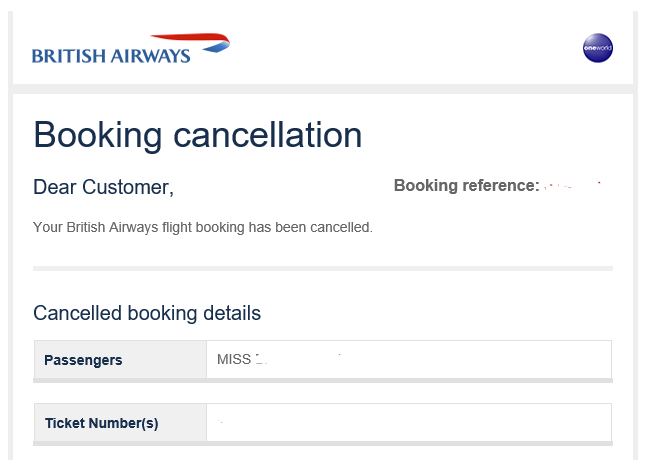The height and width of the screenshot is (460, 646).
Task: Click the grey bar under Passengers row
Action: click(x=323, y=381)
